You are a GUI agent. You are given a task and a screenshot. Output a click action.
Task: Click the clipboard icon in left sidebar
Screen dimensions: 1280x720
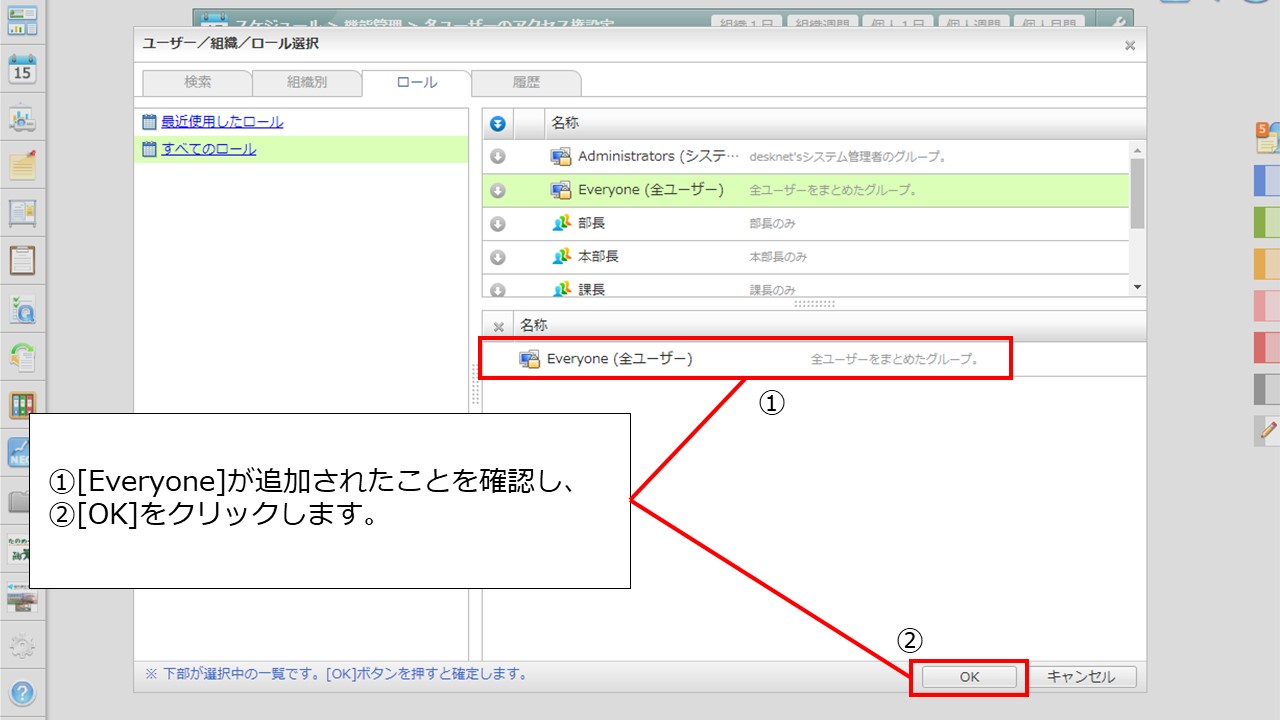[x=22, y=260]
